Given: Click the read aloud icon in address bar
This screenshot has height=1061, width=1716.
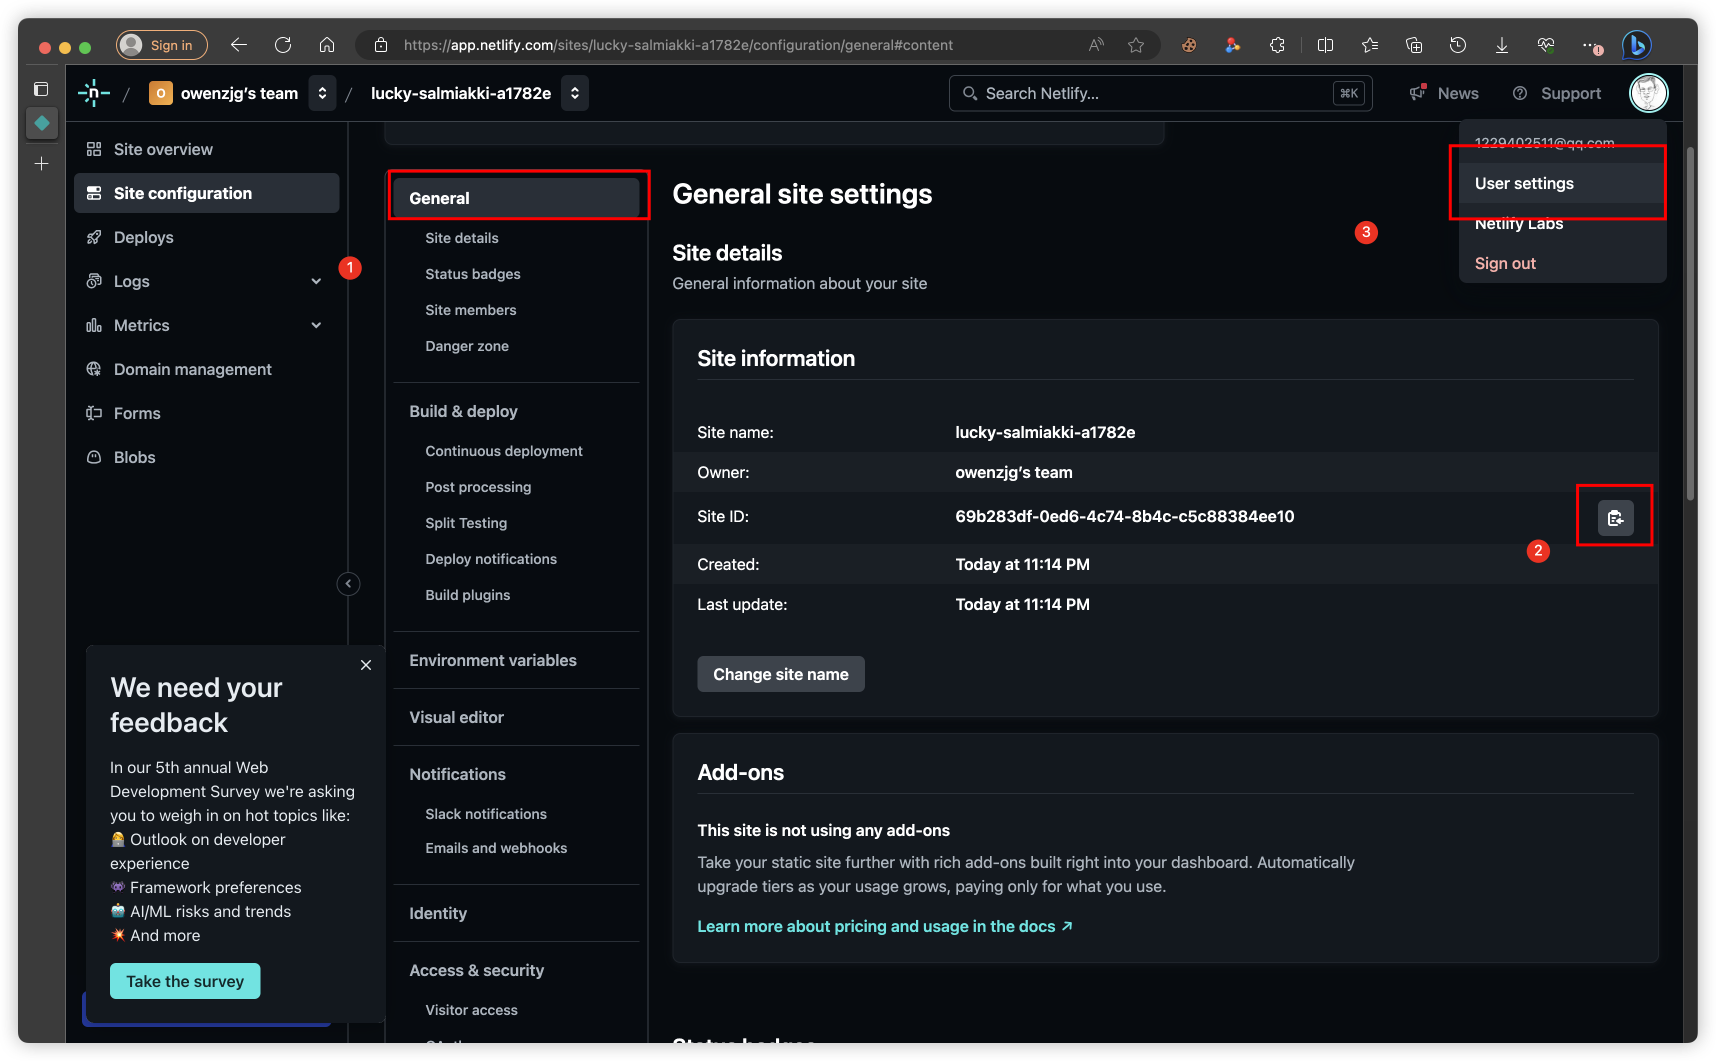Looking at the screenshot, I should point(1096,45).
